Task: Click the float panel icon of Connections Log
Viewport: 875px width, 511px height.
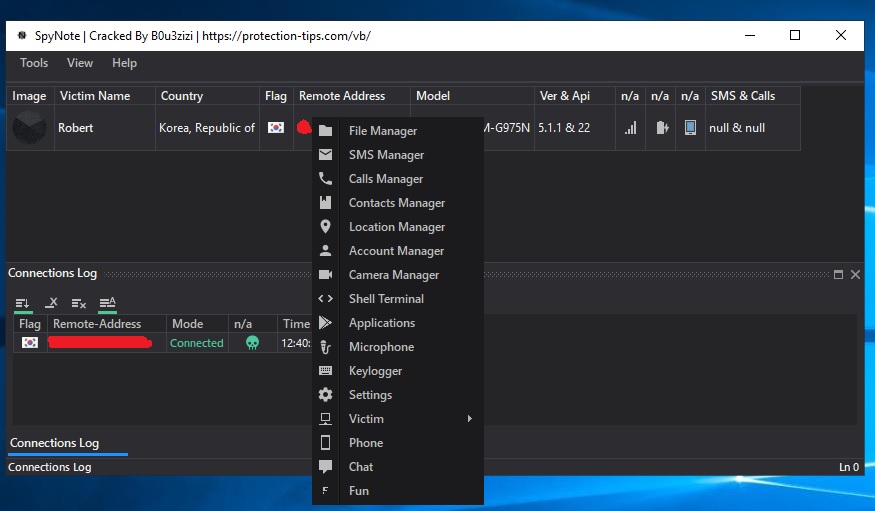Action: (x=838, y=274)
